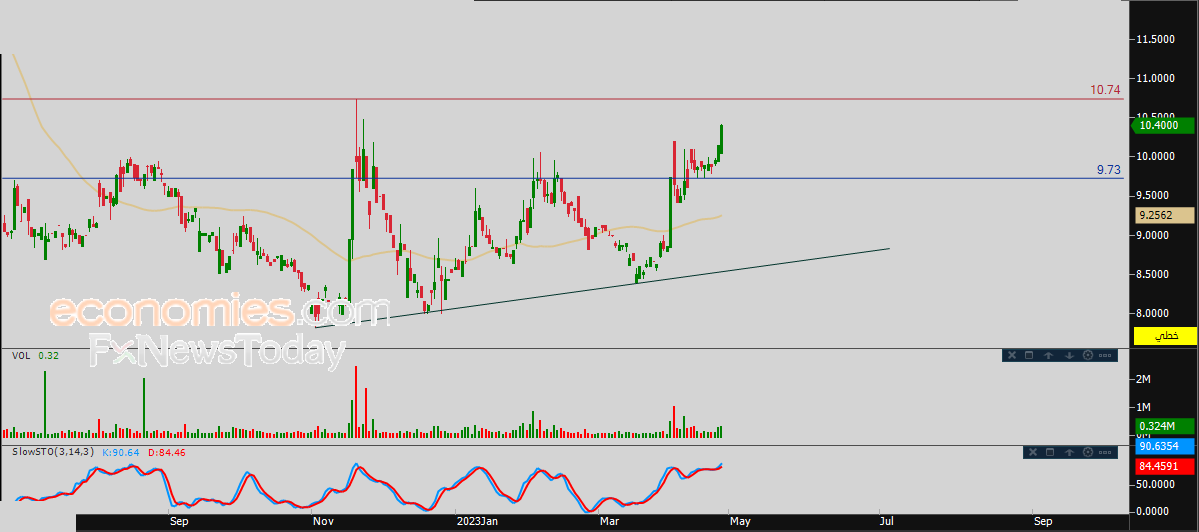Select the yellow scale type button
Image resolution: width=1199 pixels, height=532 pixels.
(x=1165, y=336)
